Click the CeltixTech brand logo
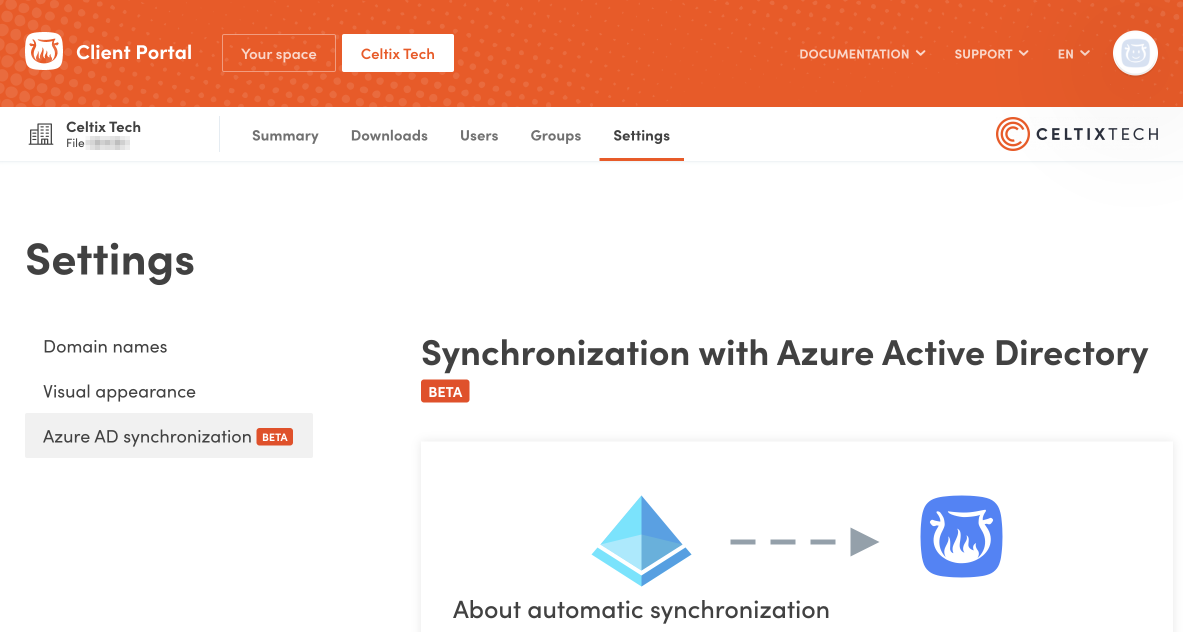Screen dimensions: 1183x632 click(1077, 134)
